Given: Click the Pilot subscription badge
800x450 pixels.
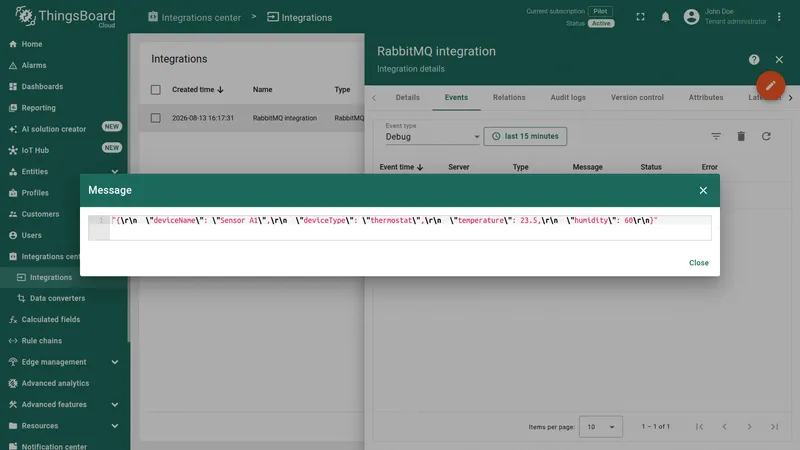Looking at the screenshot, I should click(601, 11).
